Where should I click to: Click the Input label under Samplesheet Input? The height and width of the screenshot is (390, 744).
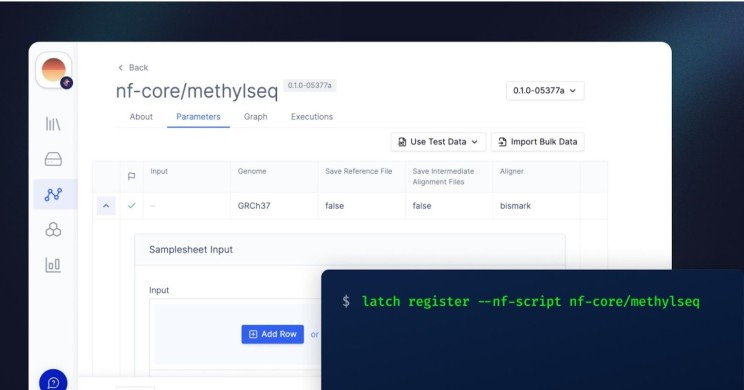pos(159,290)
